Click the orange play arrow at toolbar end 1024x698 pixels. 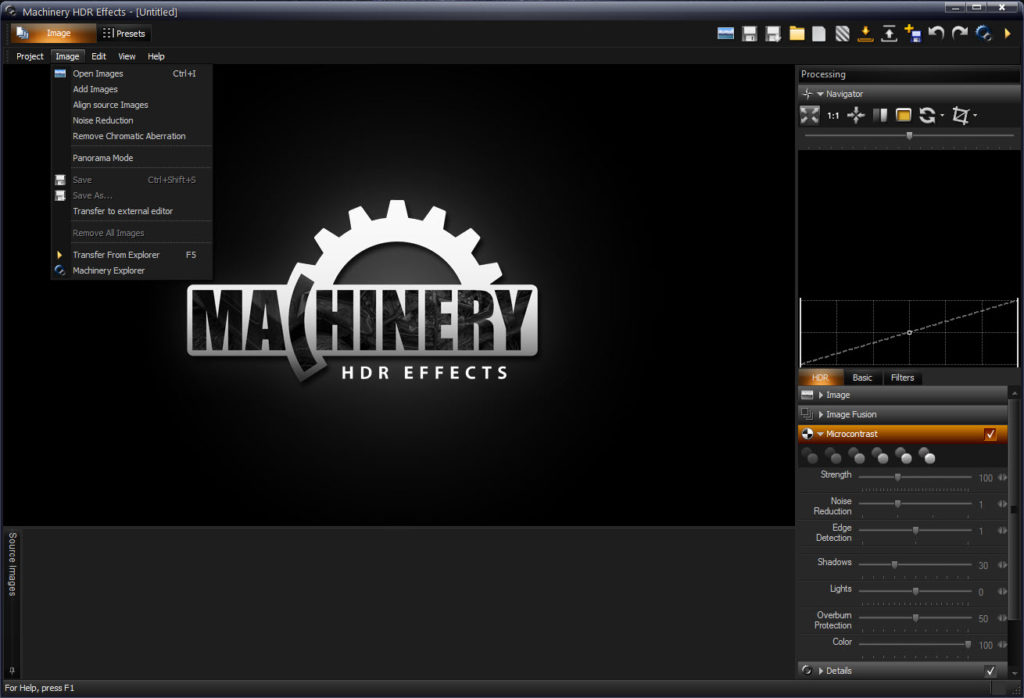click(1008, 33)
